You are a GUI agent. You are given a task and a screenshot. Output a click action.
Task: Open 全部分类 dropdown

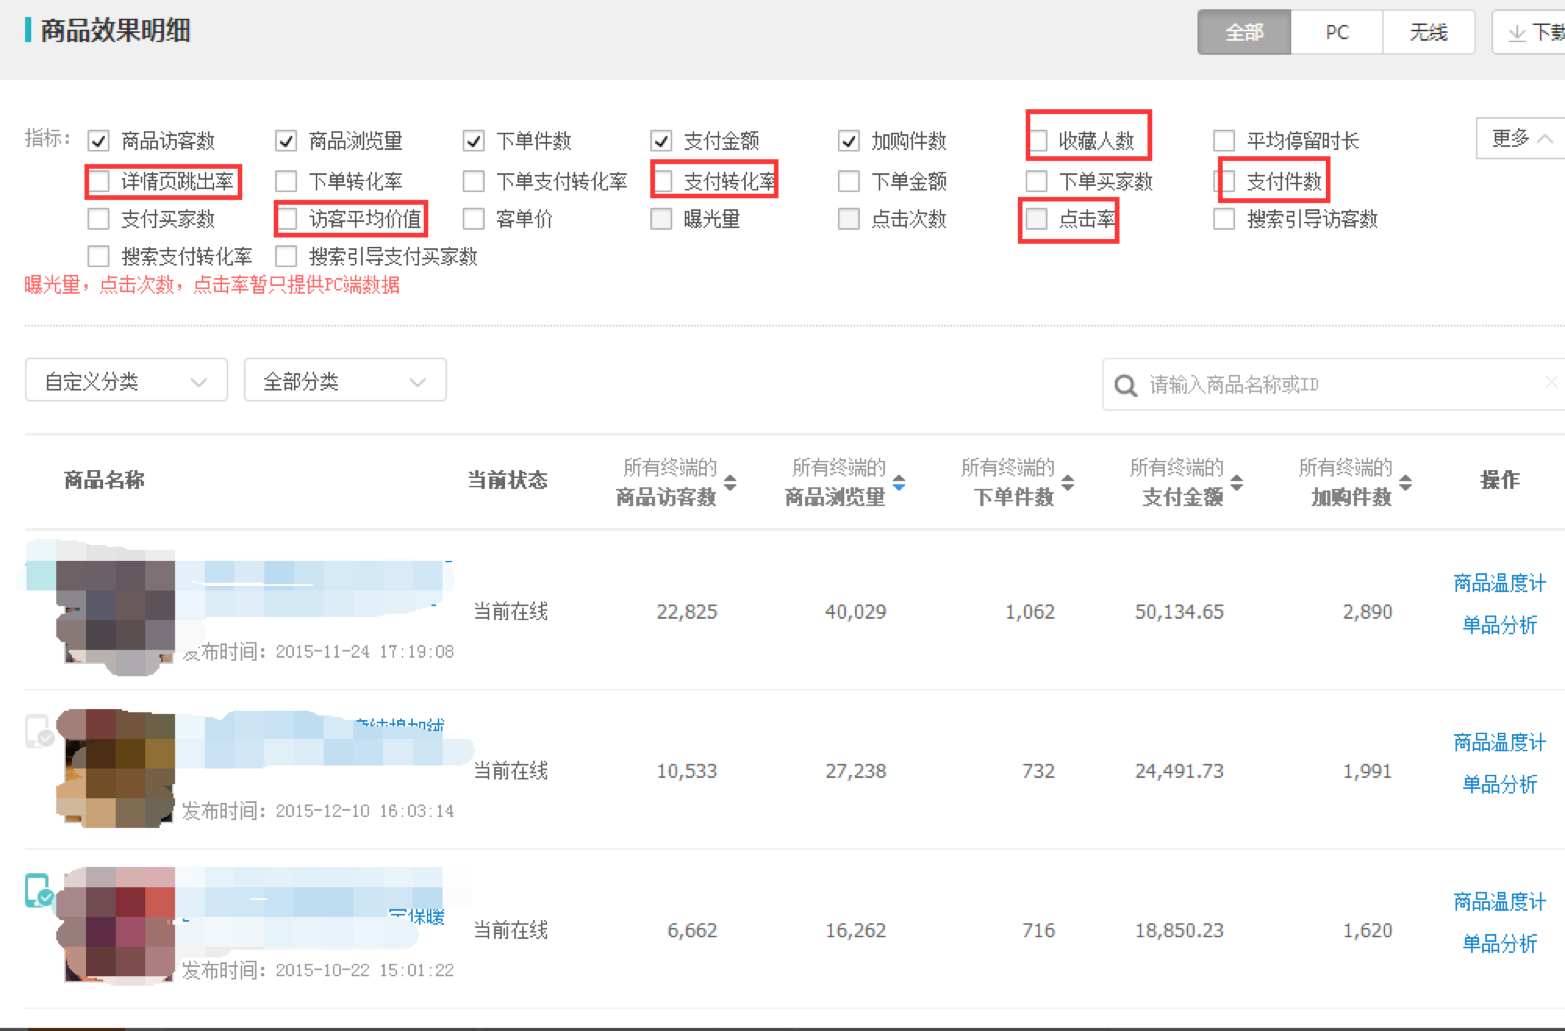point(345,380)
